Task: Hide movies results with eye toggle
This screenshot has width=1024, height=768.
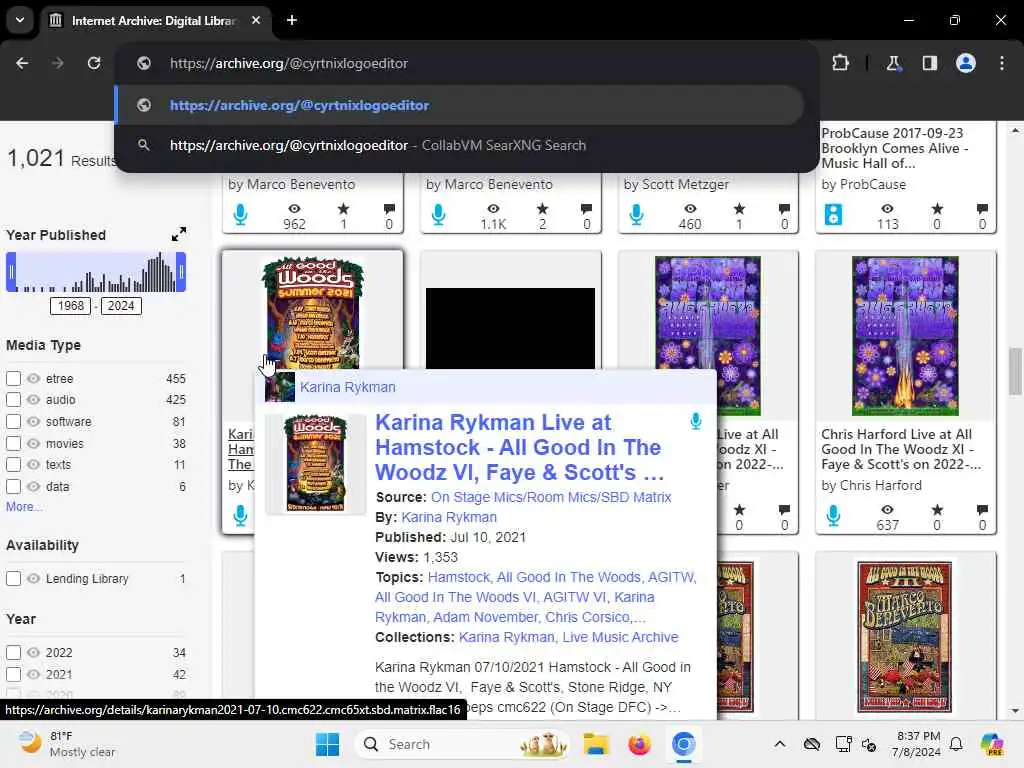Action: [x=33, y=443]
